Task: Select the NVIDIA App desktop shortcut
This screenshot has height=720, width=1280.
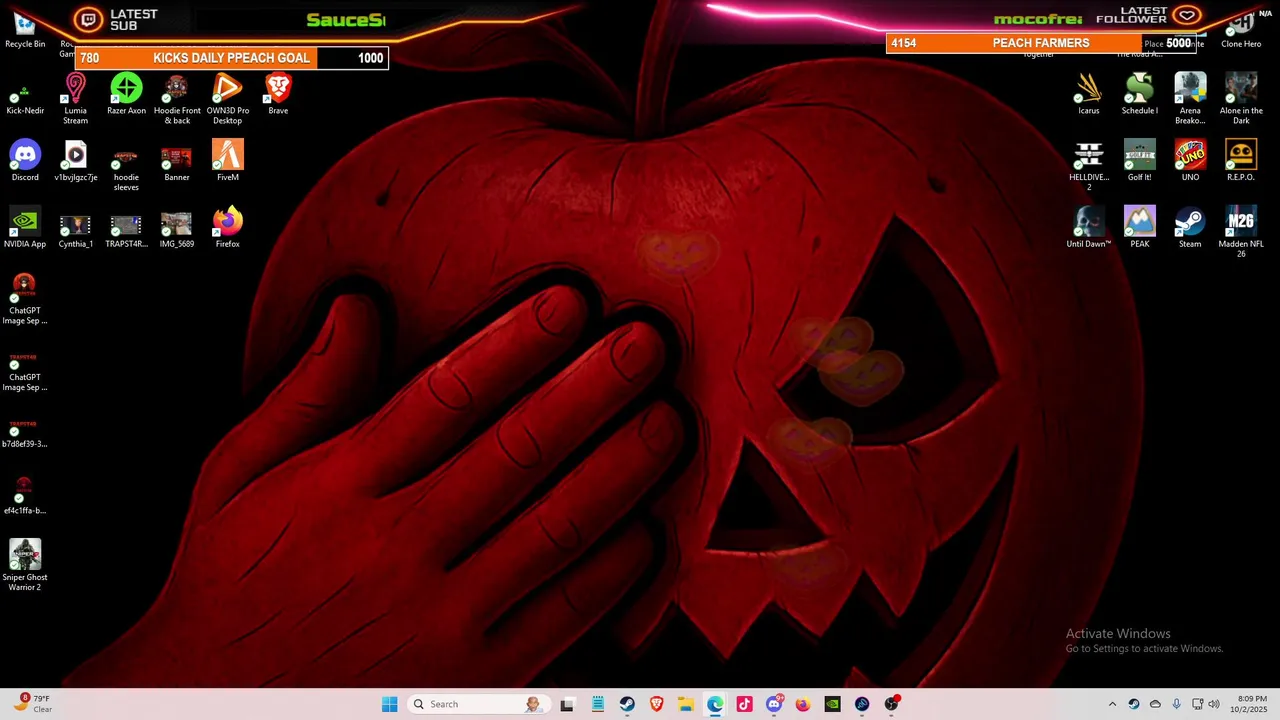Action: pos(25,228)
